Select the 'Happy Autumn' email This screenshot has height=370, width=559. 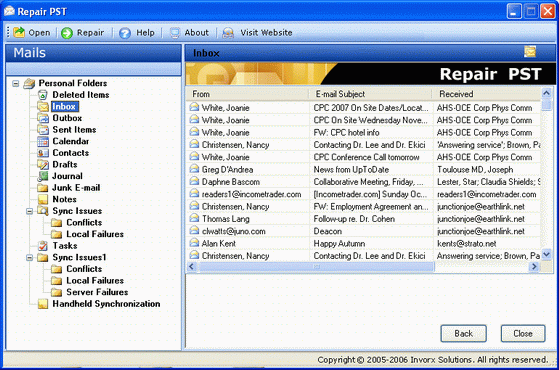click(x=339, y=243)
